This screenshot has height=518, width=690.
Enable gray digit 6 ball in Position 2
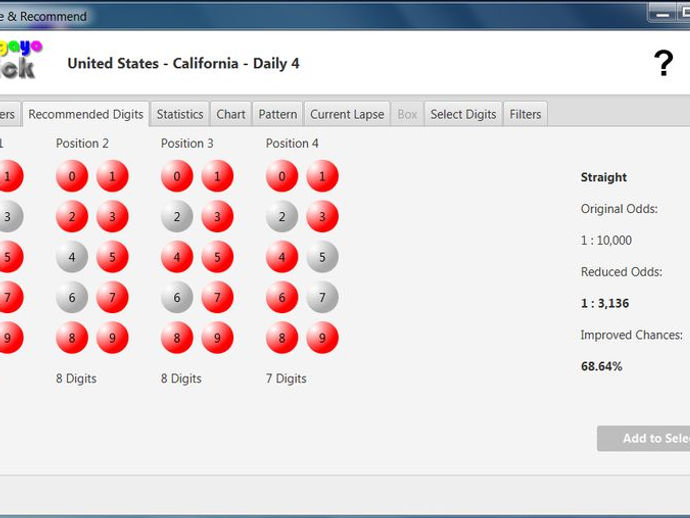pyautogui.click(x=72, y=298)
